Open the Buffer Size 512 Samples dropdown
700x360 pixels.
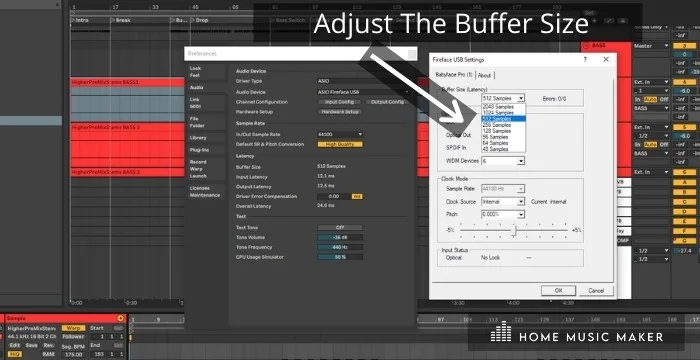click(x=503, y=98)
